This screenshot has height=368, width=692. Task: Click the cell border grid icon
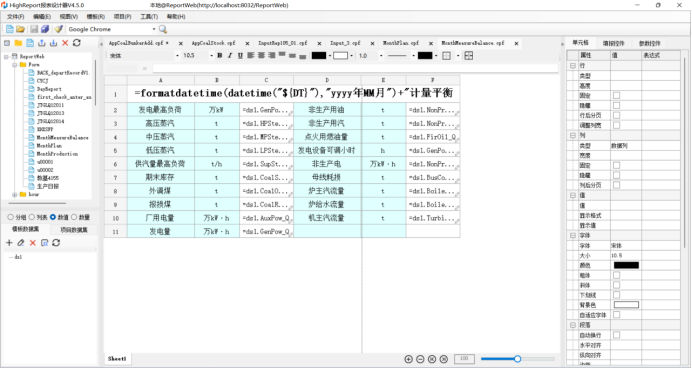pos(447,56)
